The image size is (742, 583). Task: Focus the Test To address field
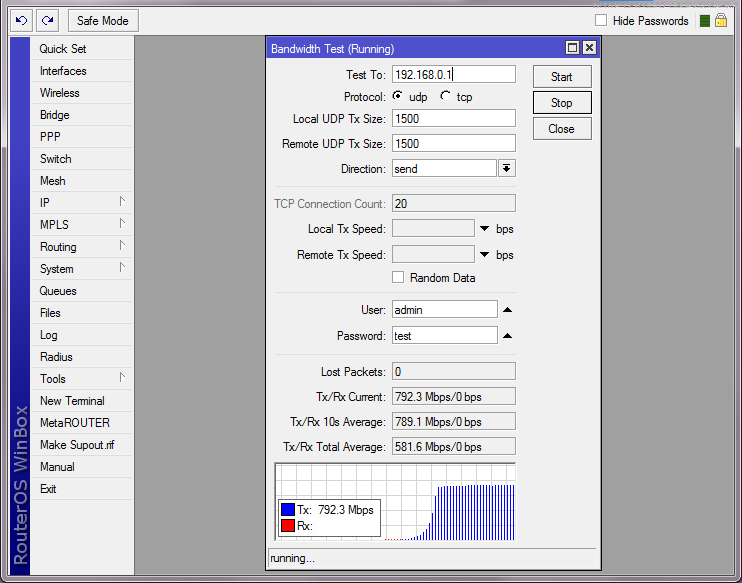453,74
